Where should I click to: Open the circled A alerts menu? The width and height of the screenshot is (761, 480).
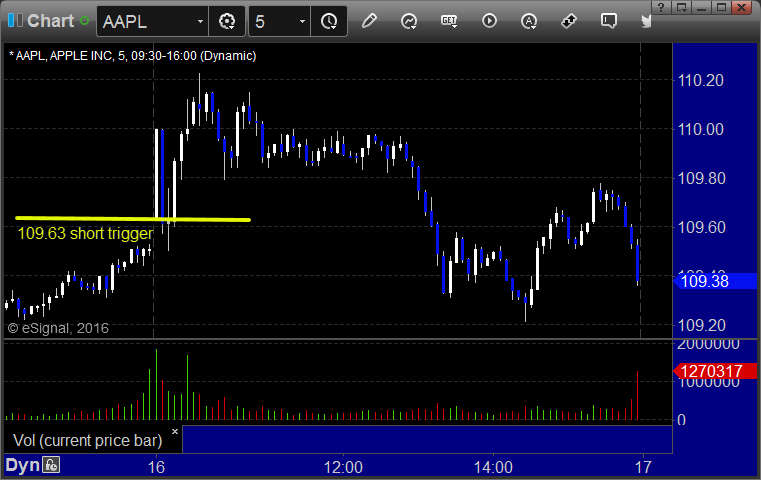529,21
